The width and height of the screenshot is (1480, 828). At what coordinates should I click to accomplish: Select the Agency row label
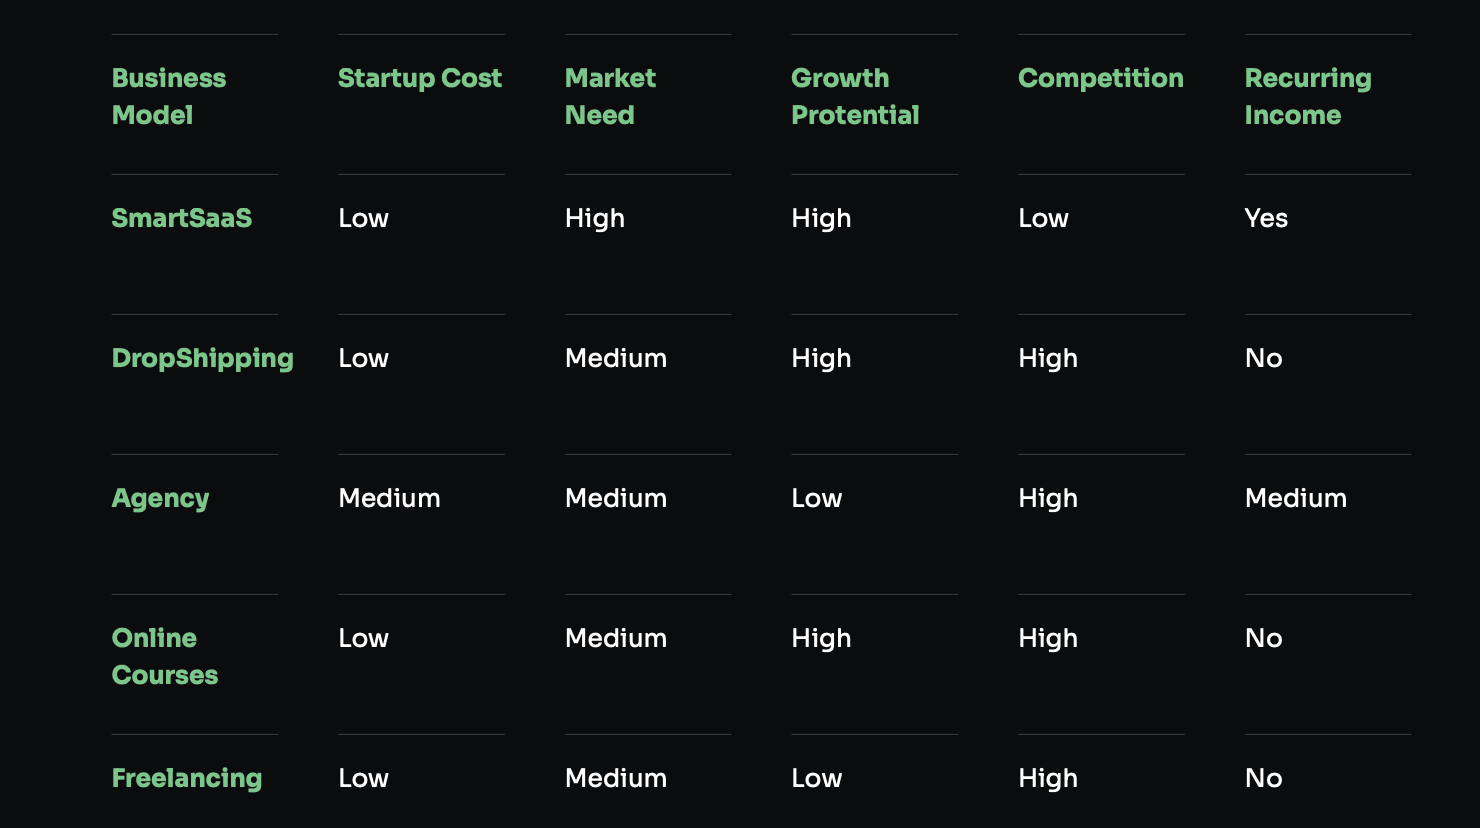161,498
